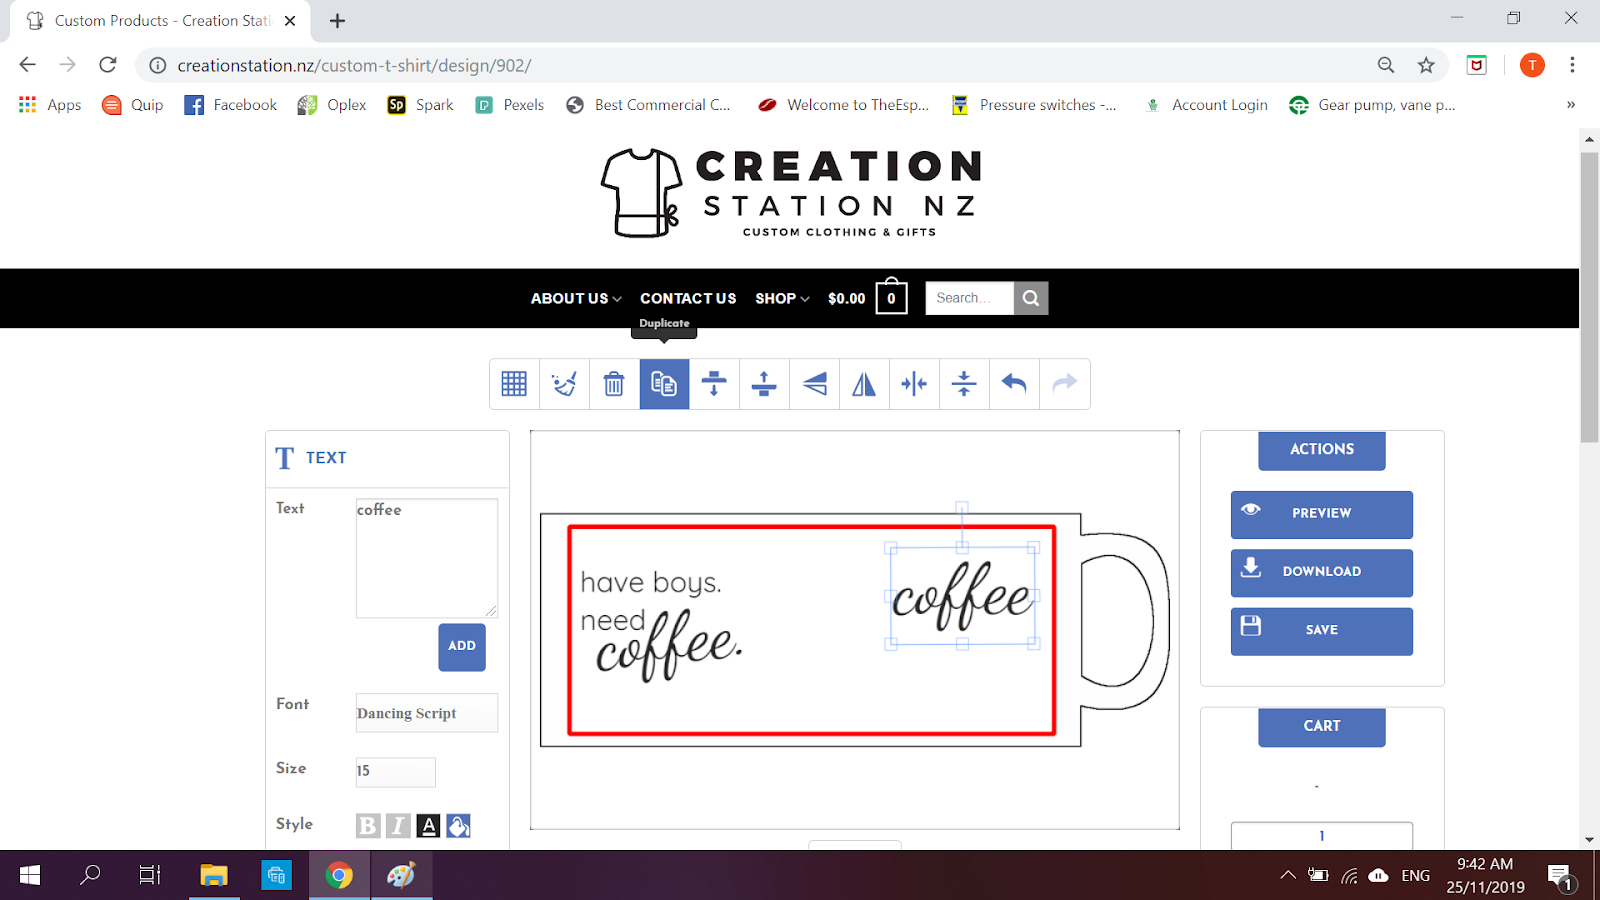Close the Custom Products tab
This screenshot has width=1600, height=900.
[x=290, y=21]
